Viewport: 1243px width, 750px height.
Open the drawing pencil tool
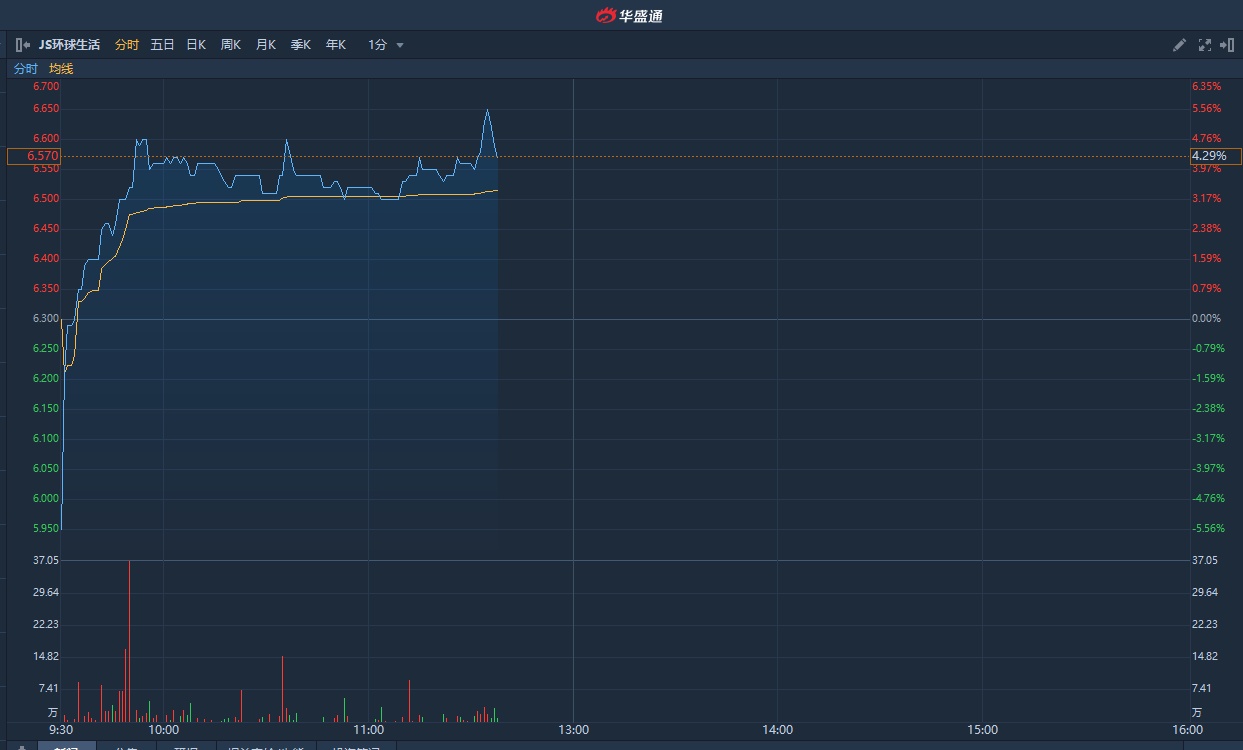1179,45
